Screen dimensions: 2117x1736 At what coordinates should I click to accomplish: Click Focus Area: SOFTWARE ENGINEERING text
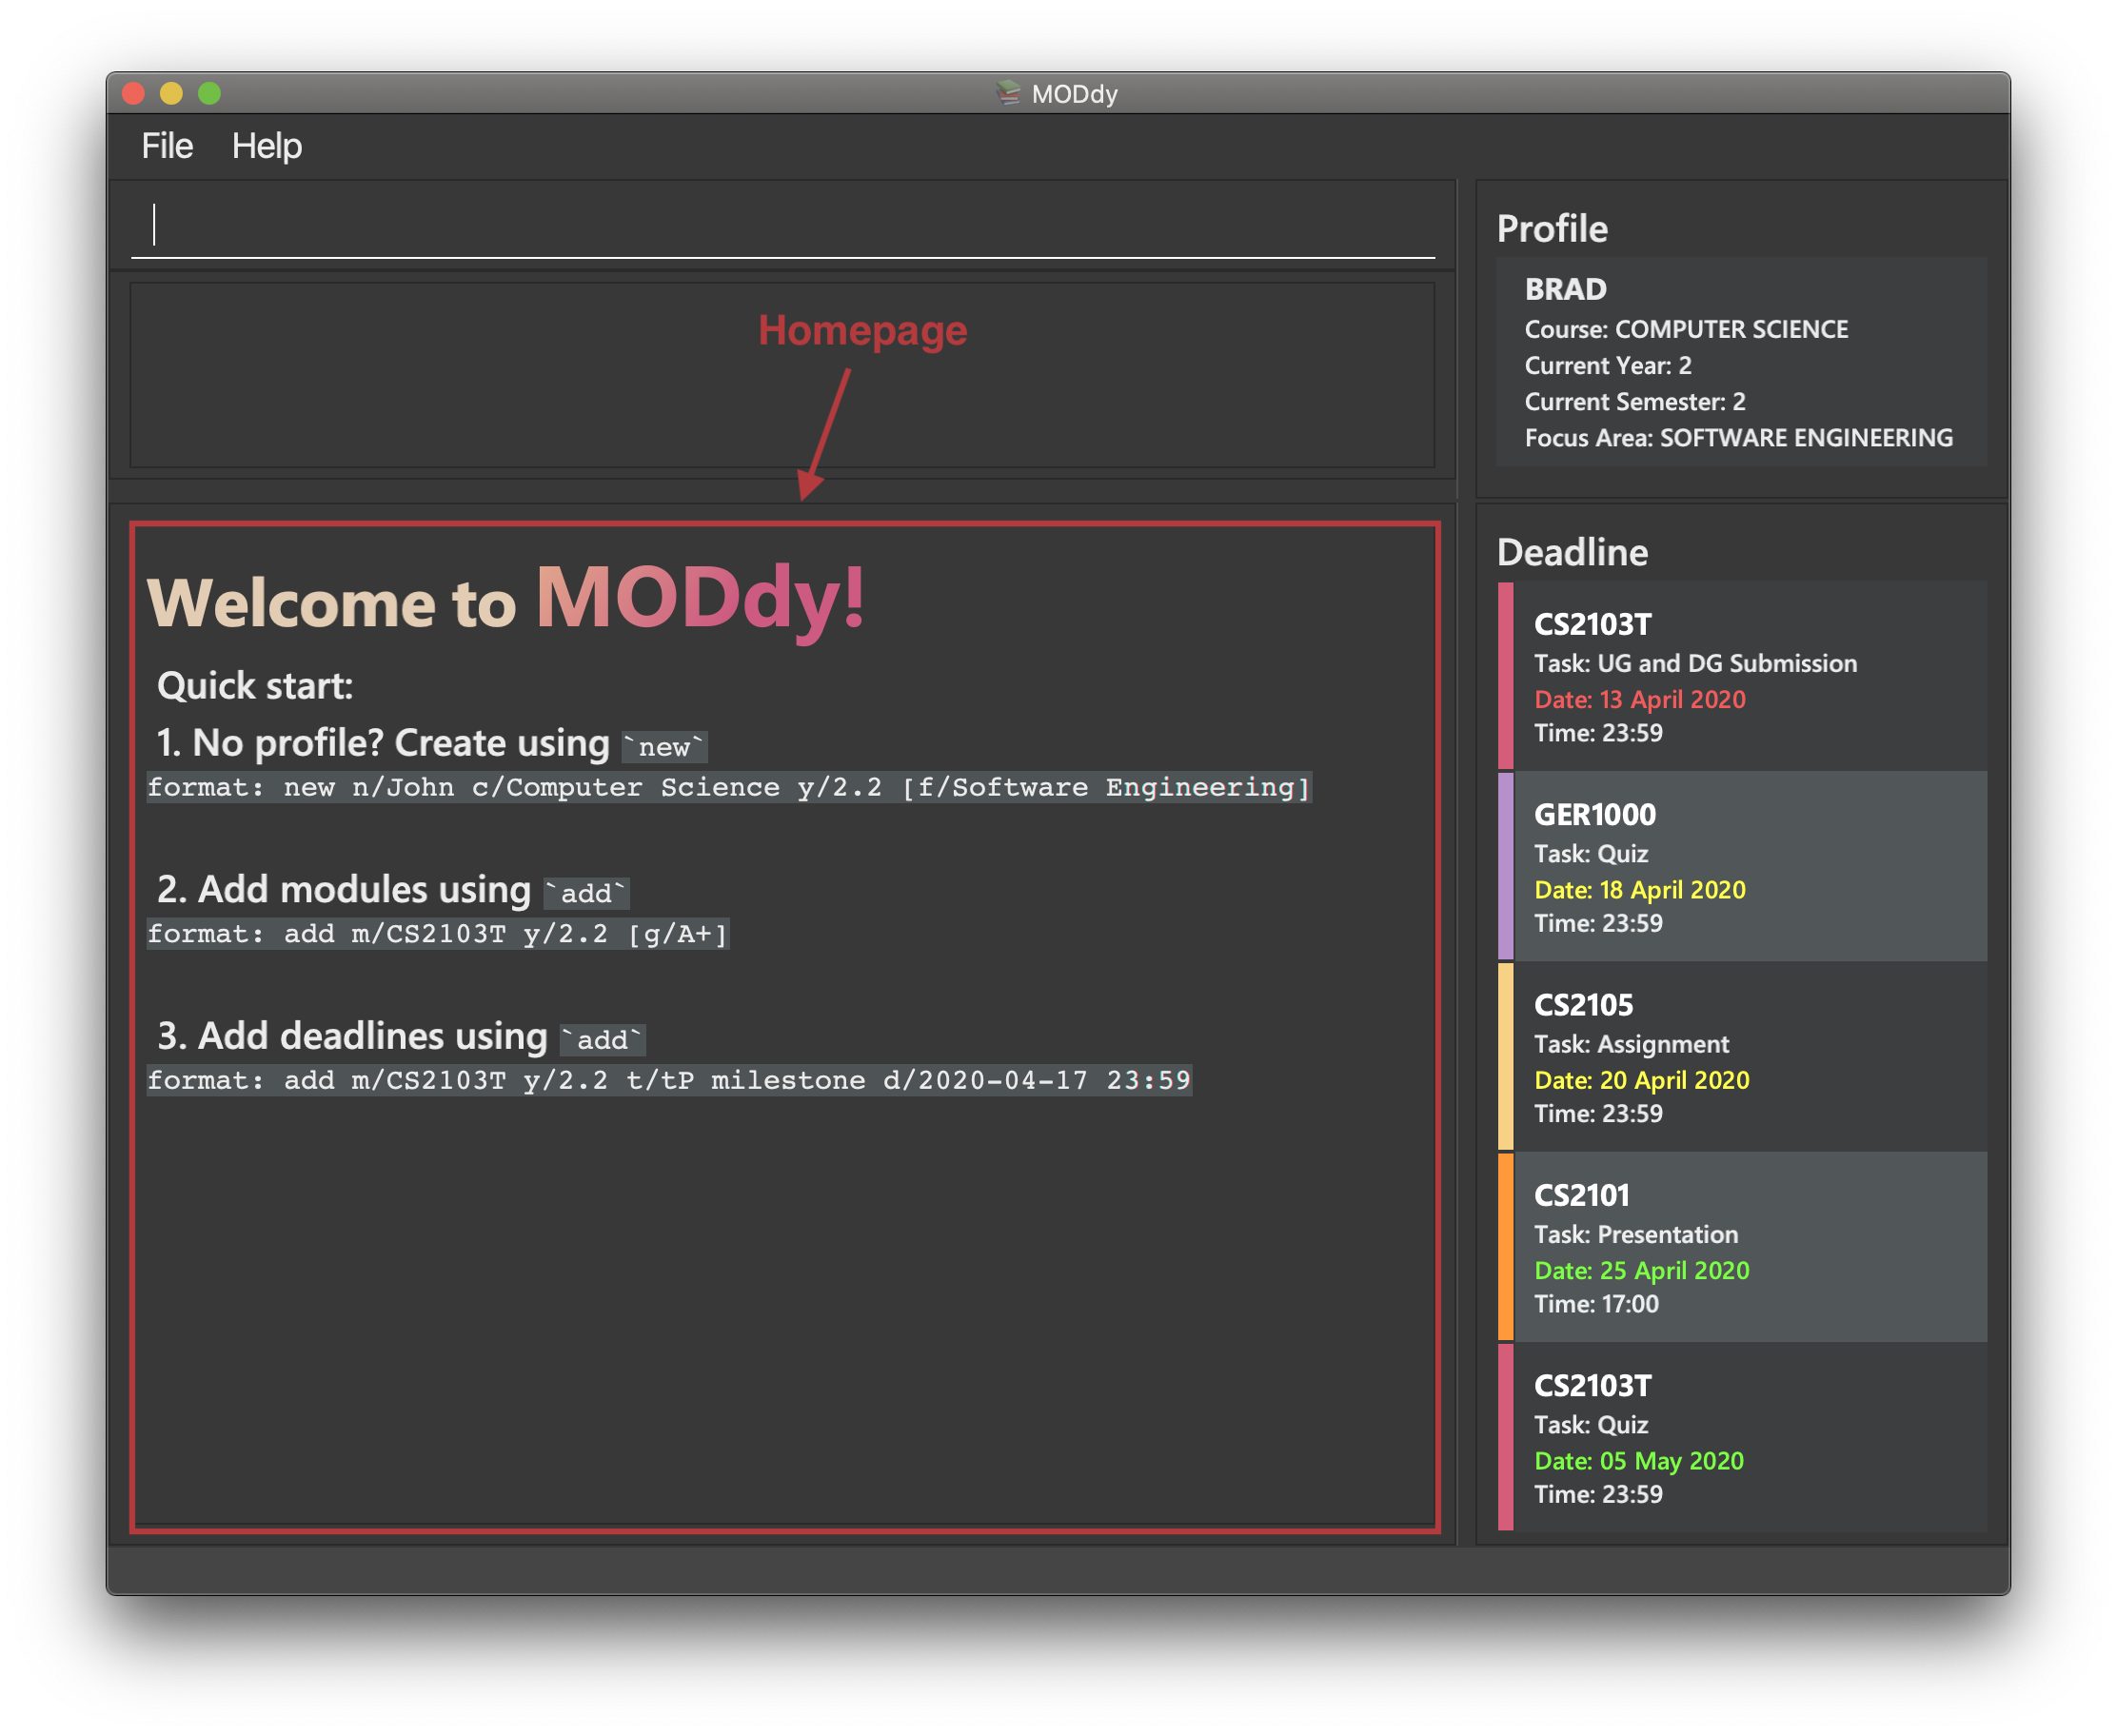[1738, 437]
